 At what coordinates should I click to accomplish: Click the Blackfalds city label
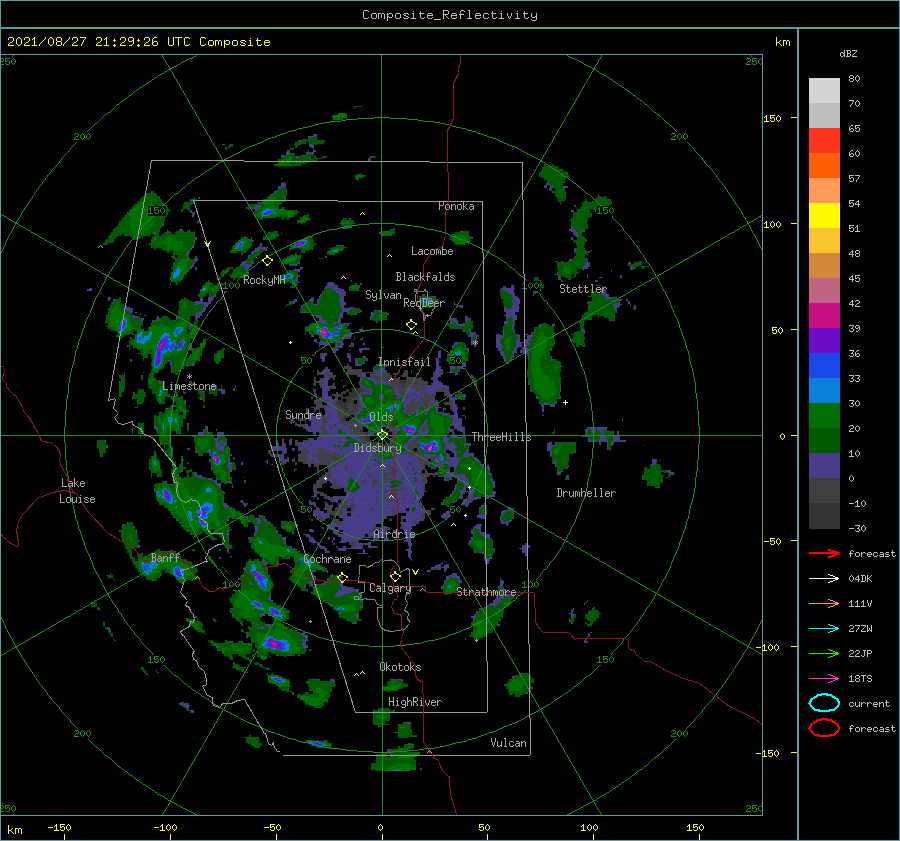pyautogui.click(x=425, y=277)
